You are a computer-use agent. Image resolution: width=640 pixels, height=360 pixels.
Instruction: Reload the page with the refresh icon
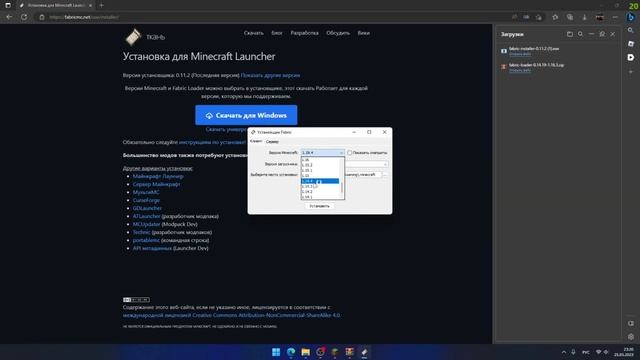(24, 17)
